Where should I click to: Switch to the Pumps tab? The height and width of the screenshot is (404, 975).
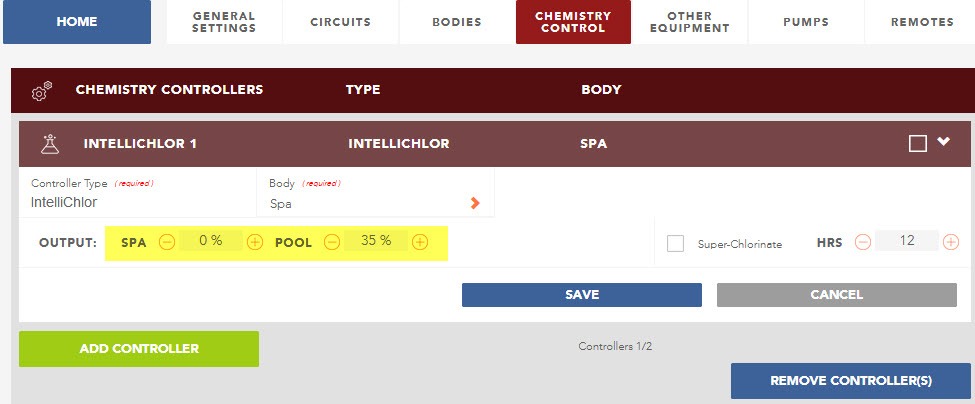(x=806, y=22)
